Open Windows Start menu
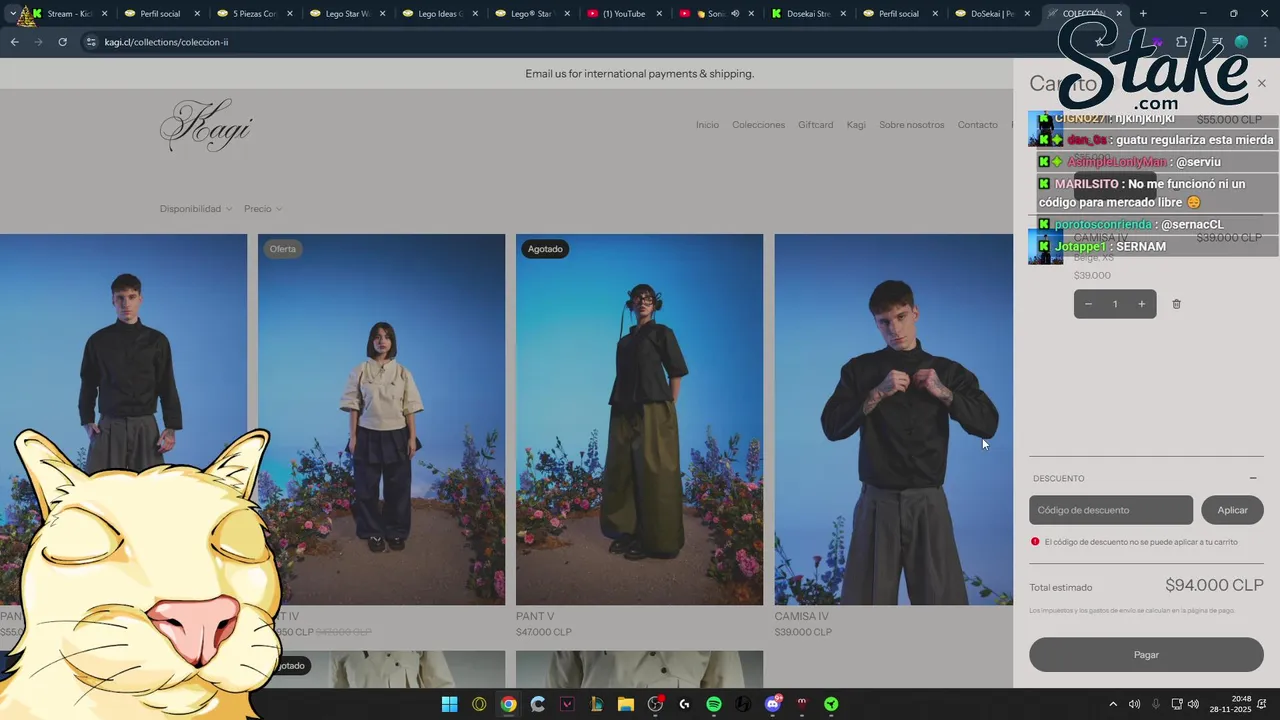Screen dimensions: 1280x720 (449, 704)
